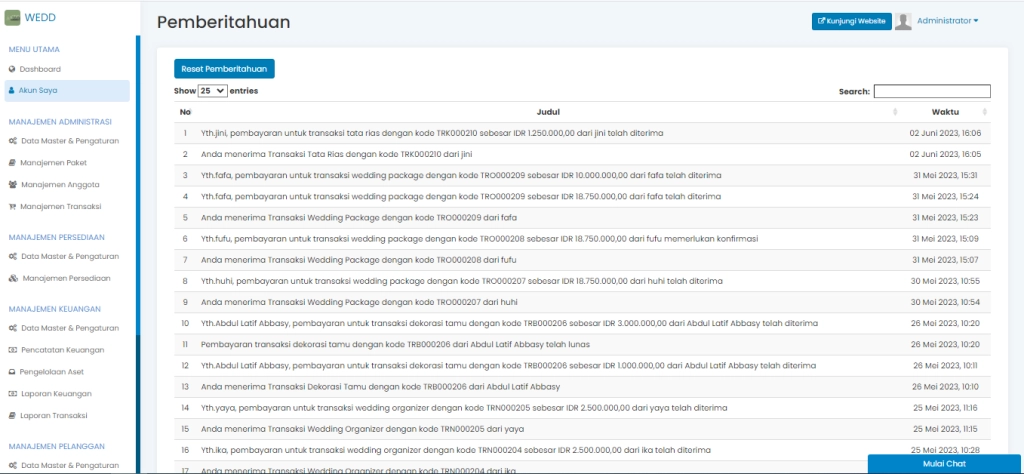This screenshot has width=1024, height=474.
Task: Open the Dashboard menu item
Action: pyautogui.click(x=40, y=69)
